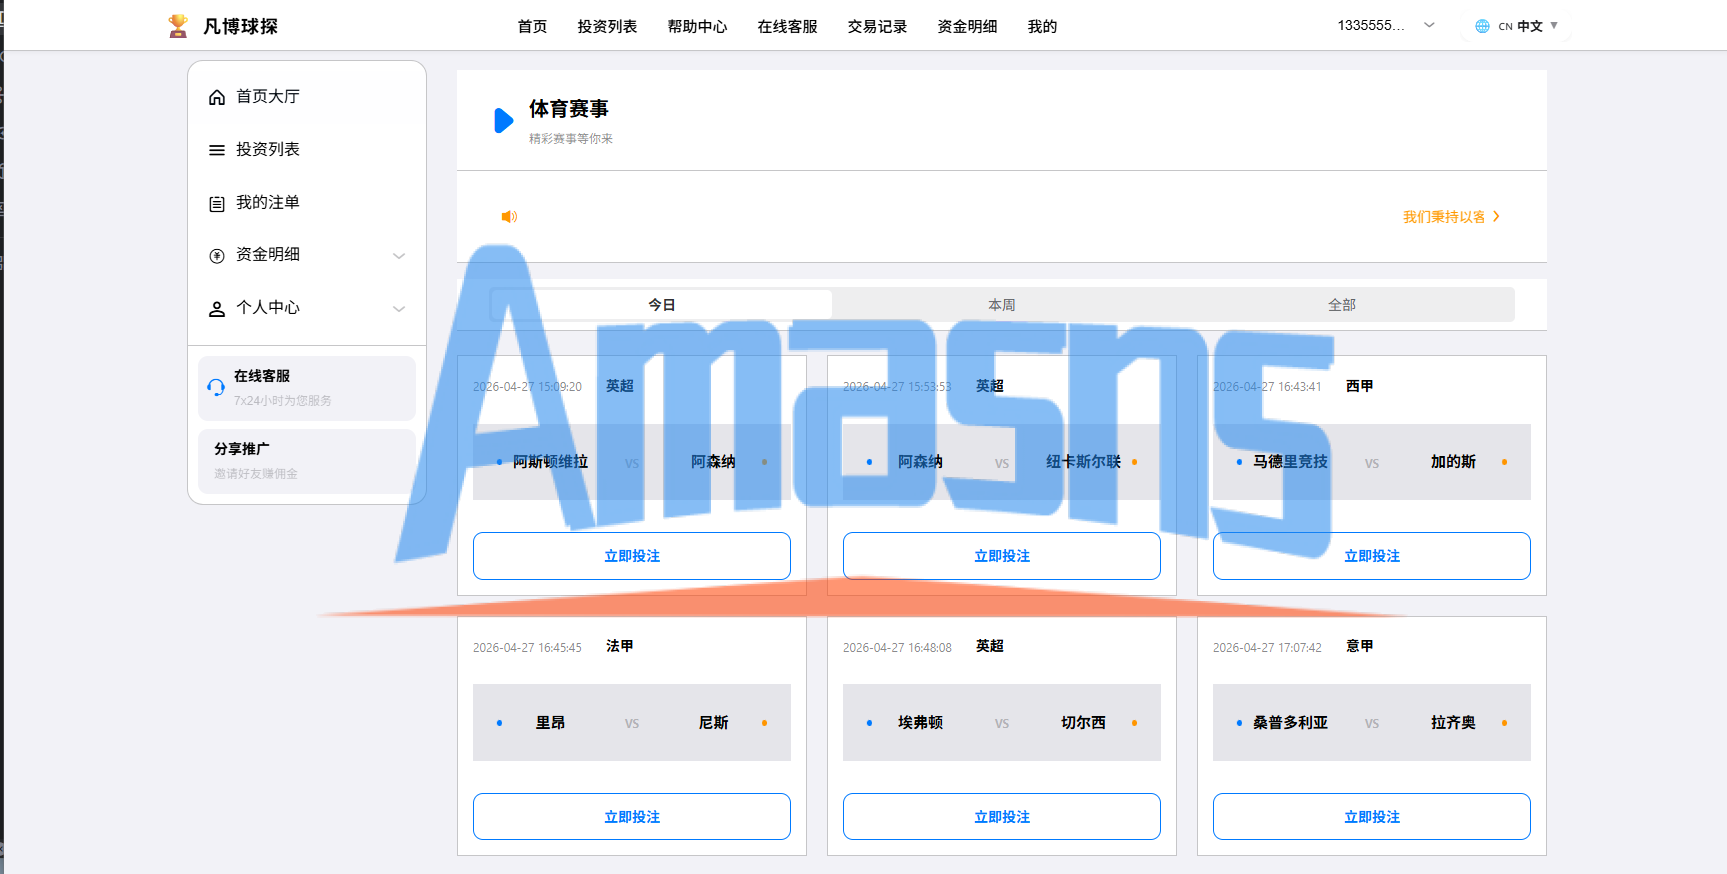Click the 凡博球探 site name
The height and width of the screenshot is (874, 1727).
coord(241,26)
